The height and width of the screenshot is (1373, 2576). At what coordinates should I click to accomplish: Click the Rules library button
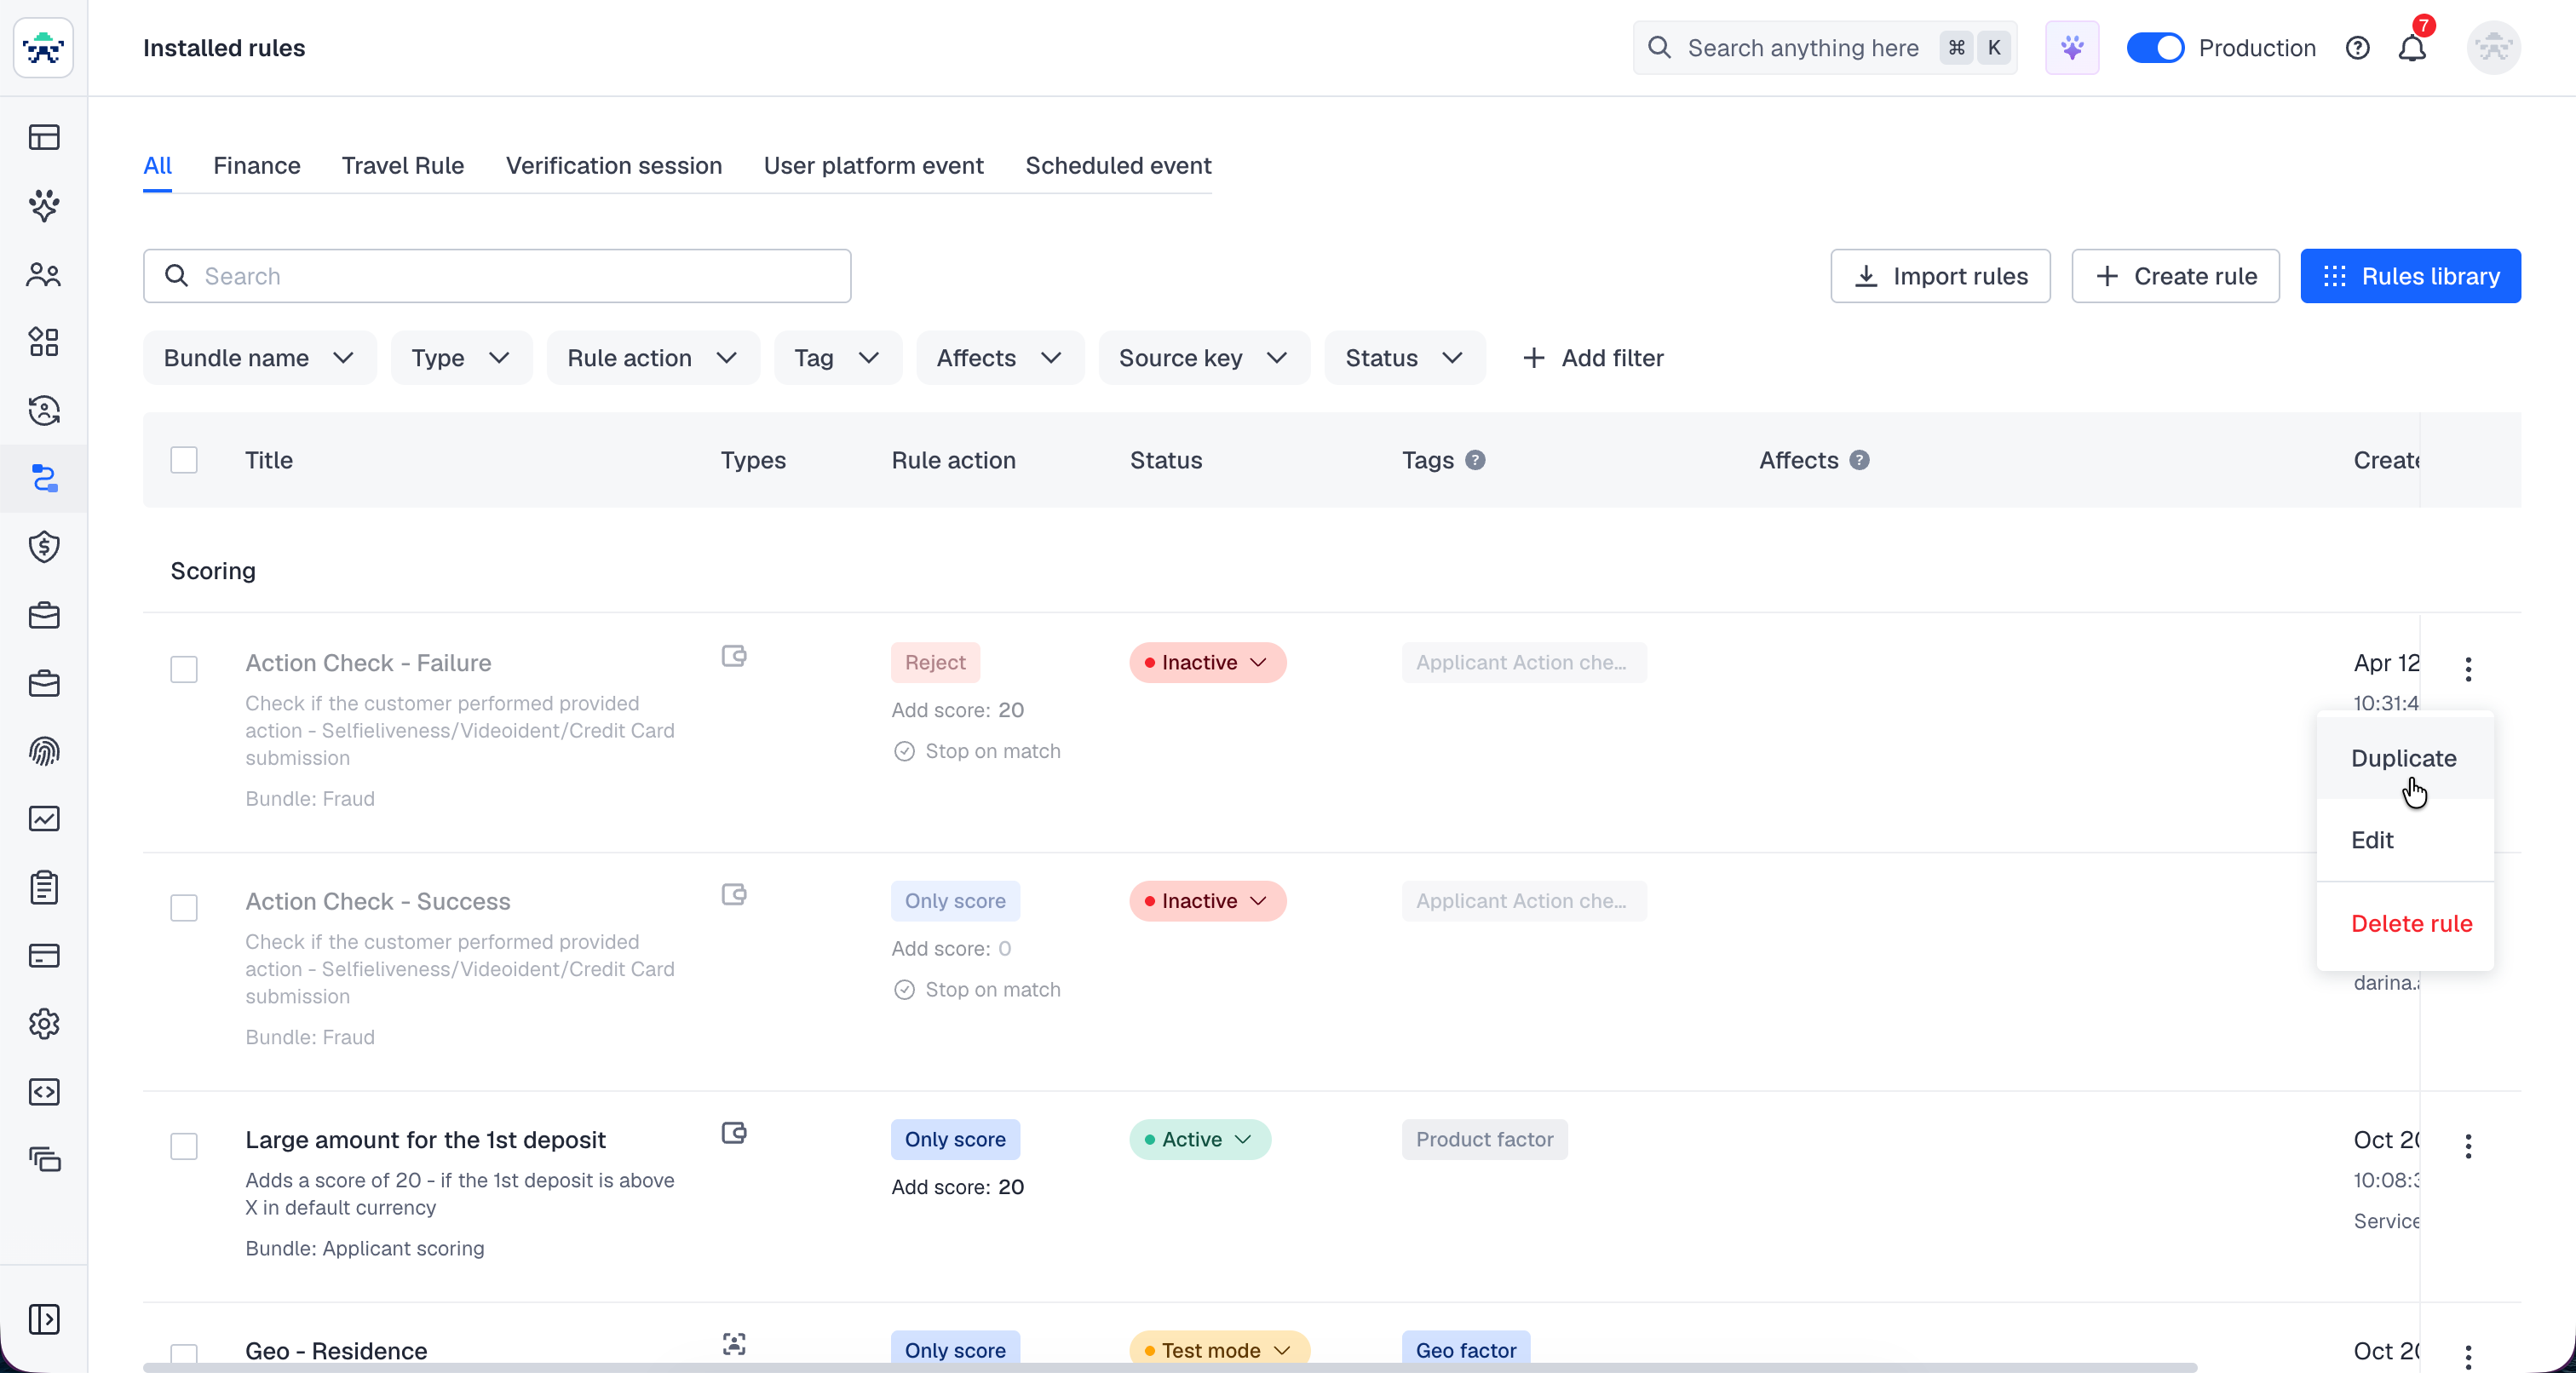(x=2409, y=276)
